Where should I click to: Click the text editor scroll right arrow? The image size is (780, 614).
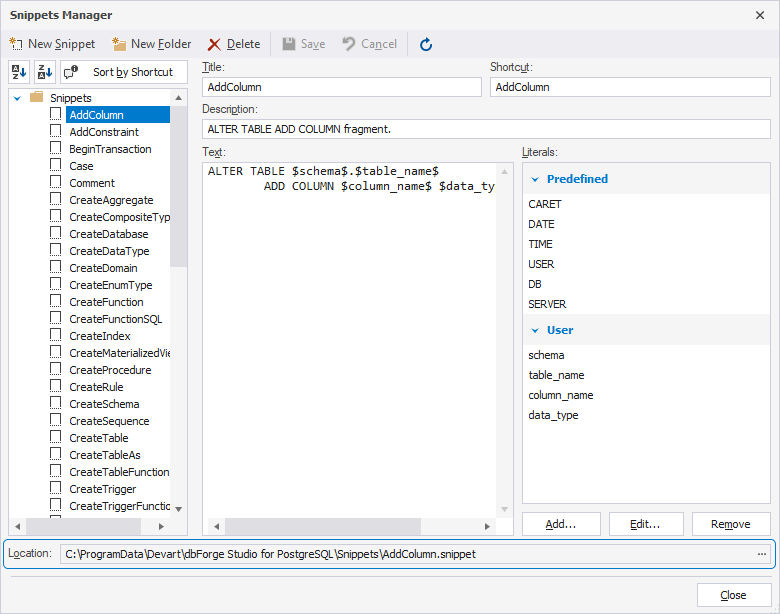pyautogui.click(x=487, y=526)
